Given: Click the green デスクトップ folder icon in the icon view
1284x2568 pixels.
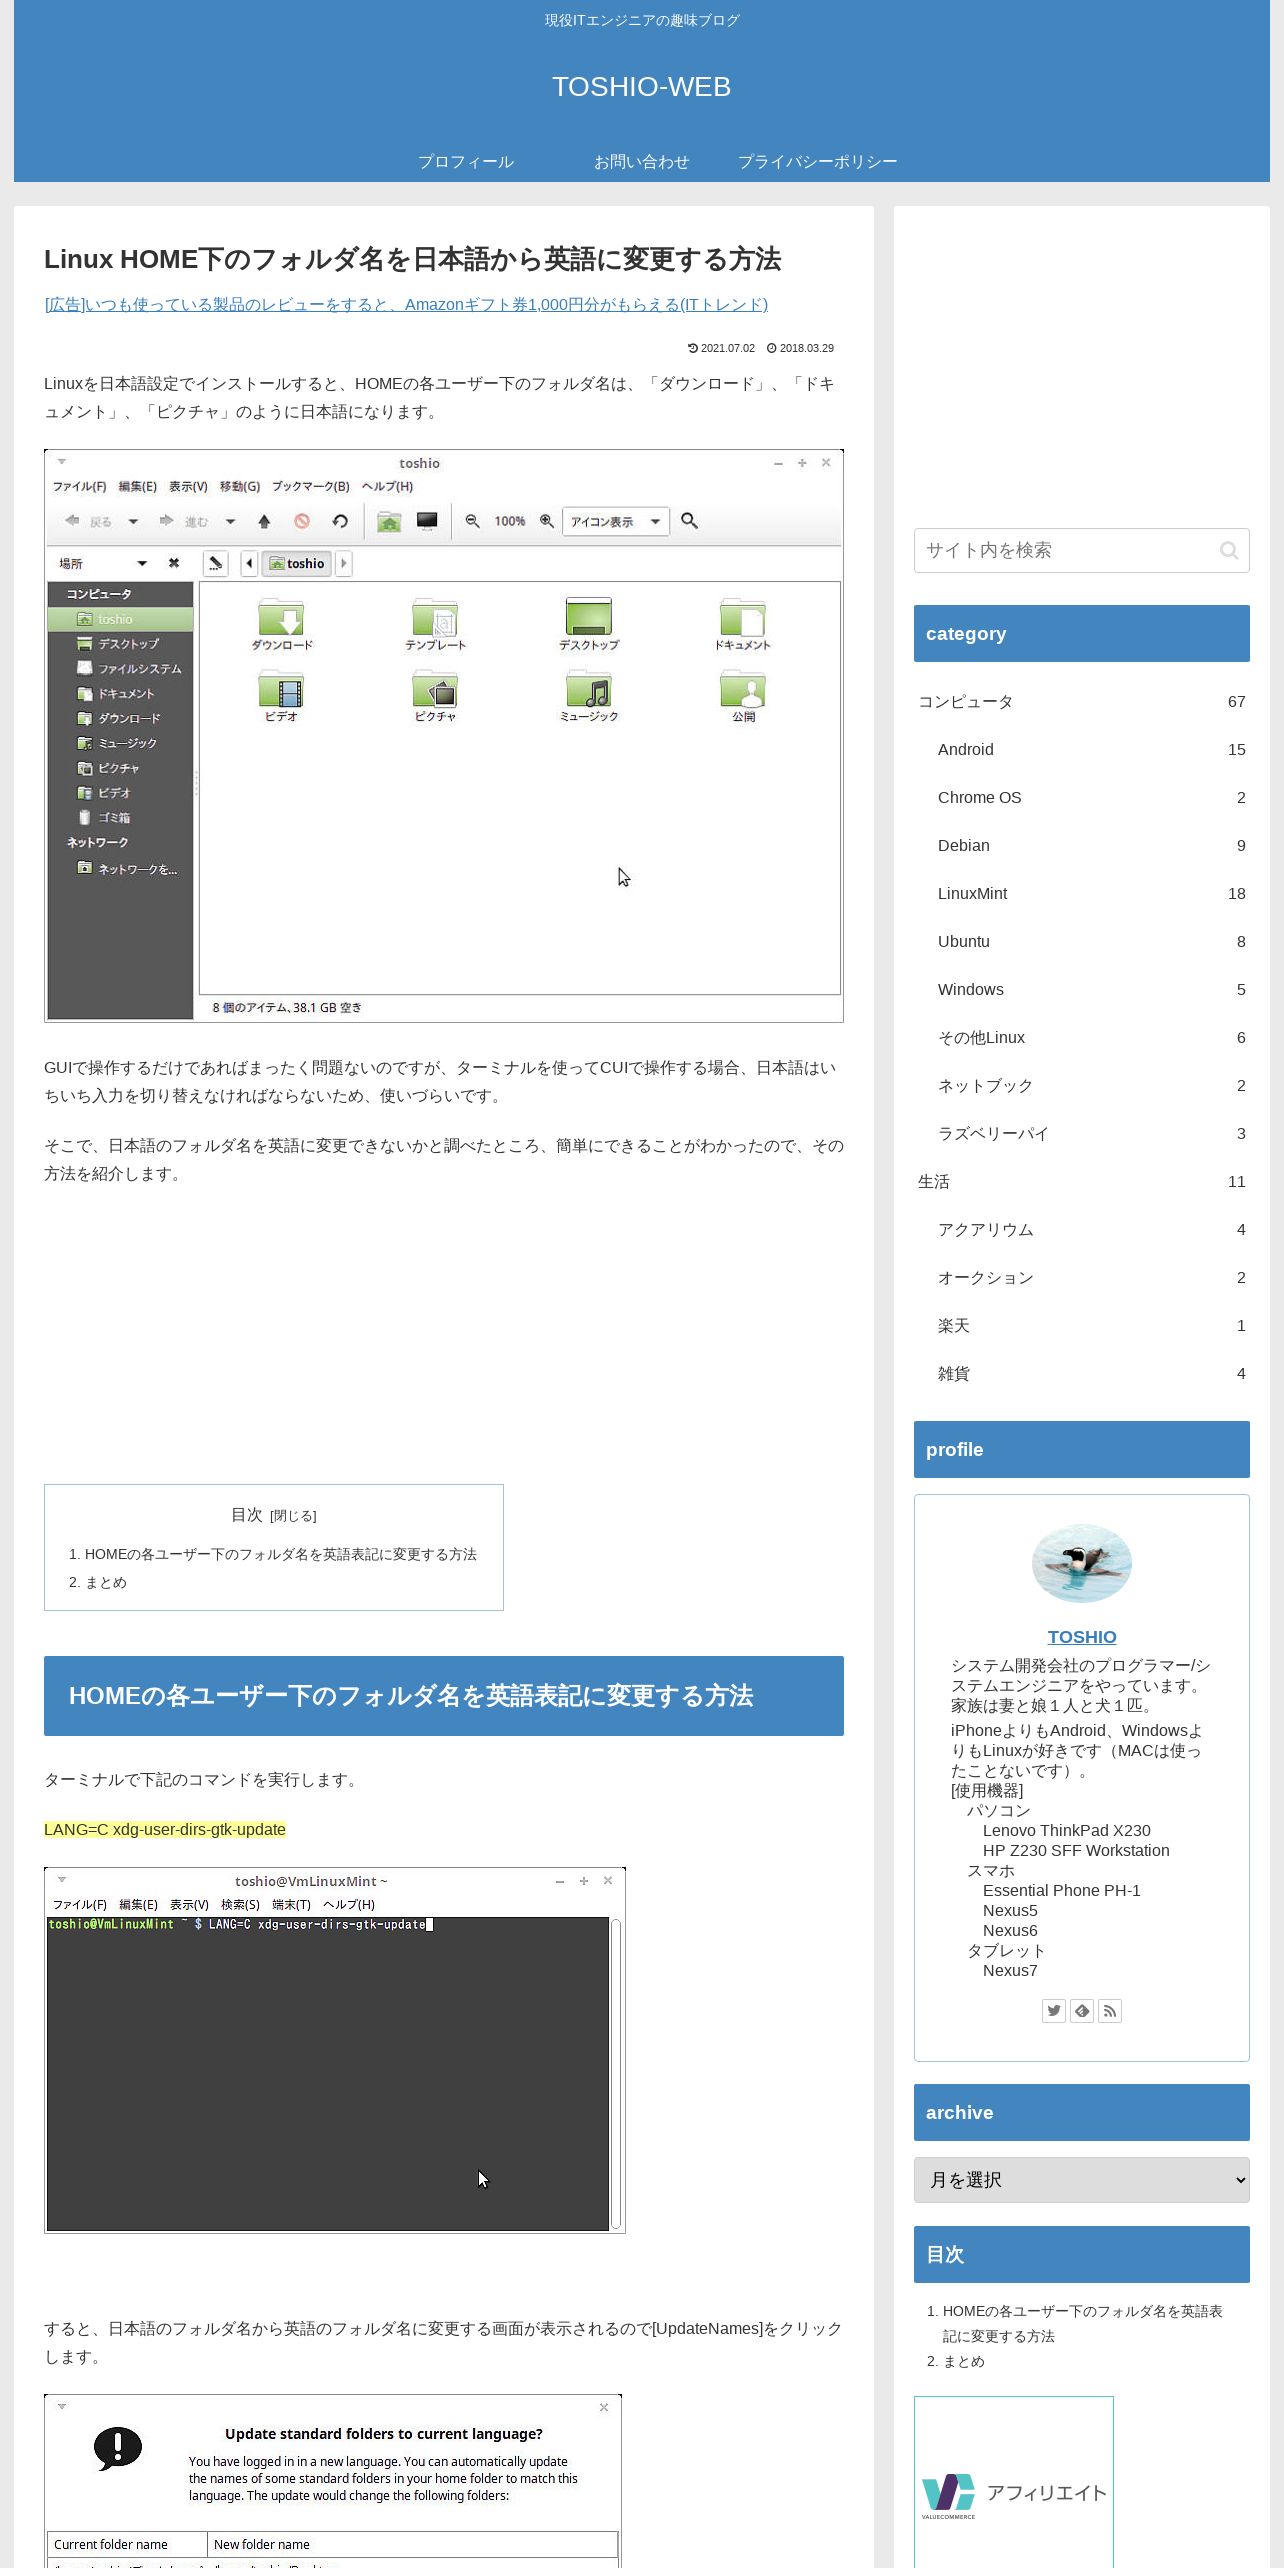Looking at the screenshot, I should 588,617.
